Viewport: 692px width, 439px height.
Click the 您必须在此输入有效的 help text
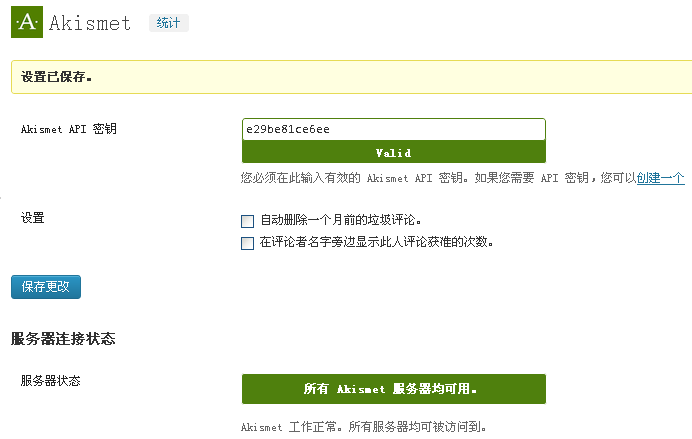(439, 178)
